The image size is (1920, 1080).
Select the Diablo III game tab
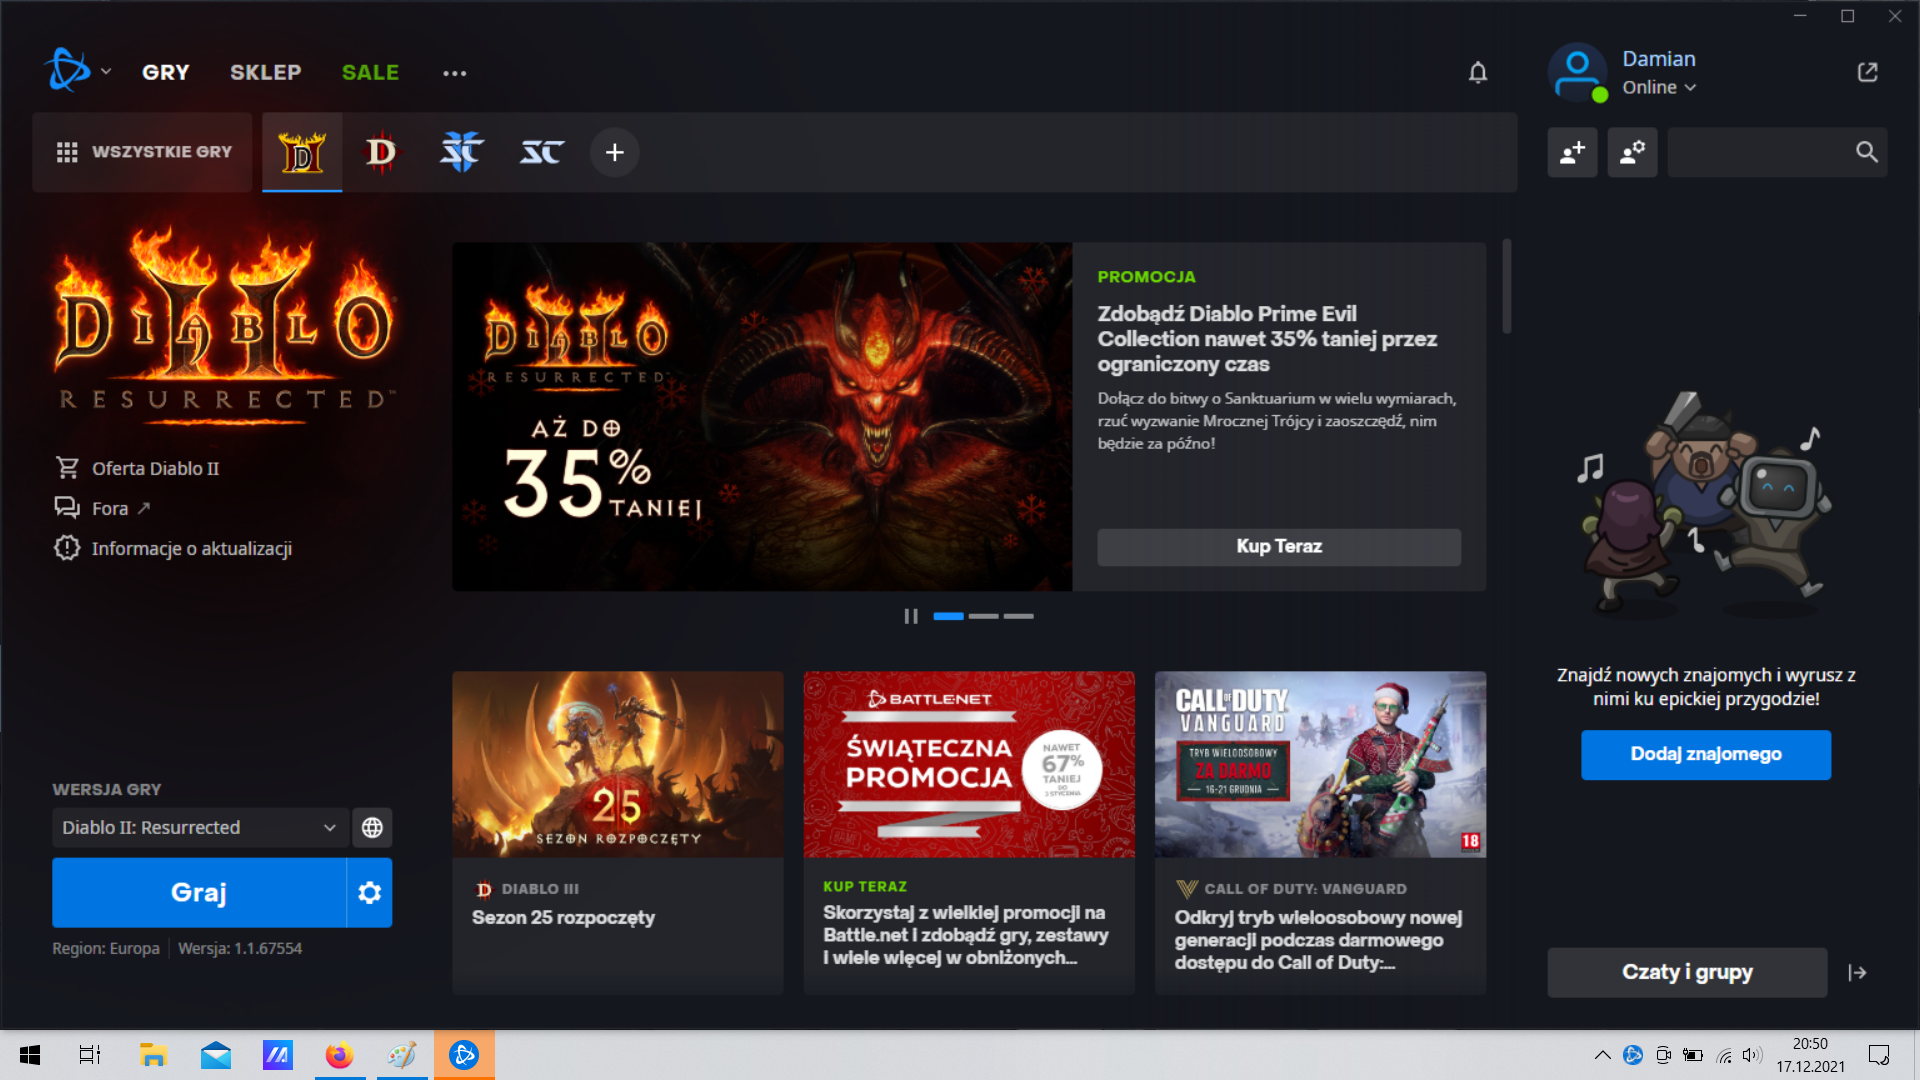pyautogui.click(x=382, y=152)
